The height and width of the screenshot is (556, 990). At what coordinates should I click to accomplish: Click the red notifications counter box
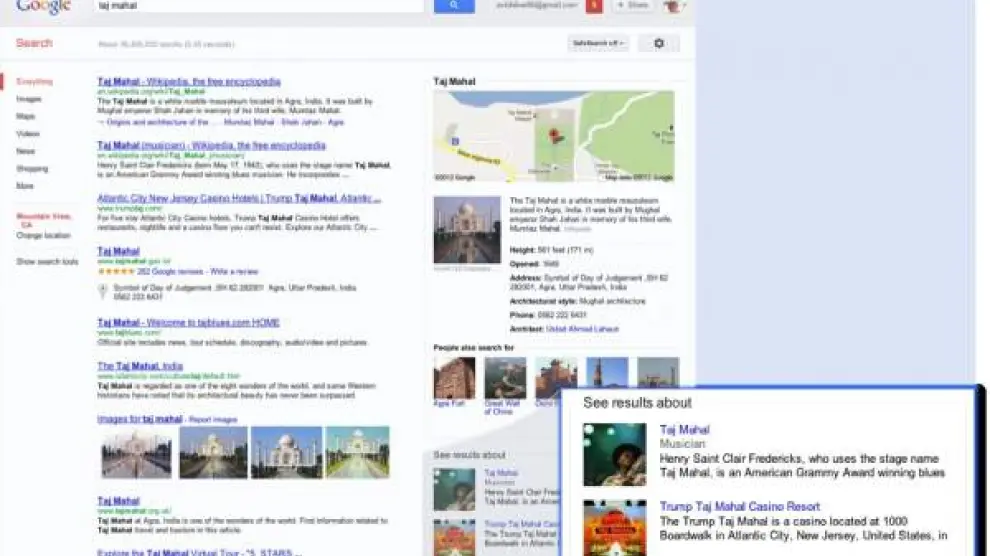tap(594, 6)
